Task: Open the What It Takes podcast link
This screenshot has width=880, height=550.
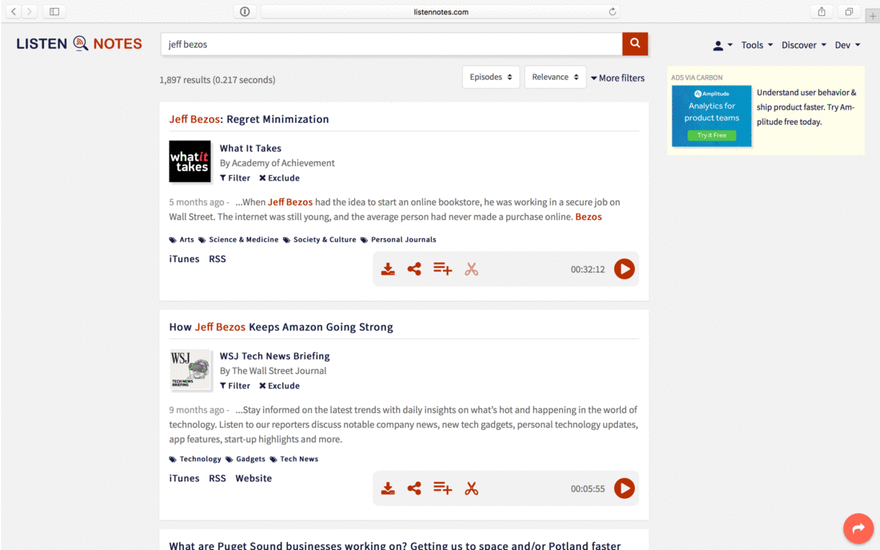Action: coord(250,148)
